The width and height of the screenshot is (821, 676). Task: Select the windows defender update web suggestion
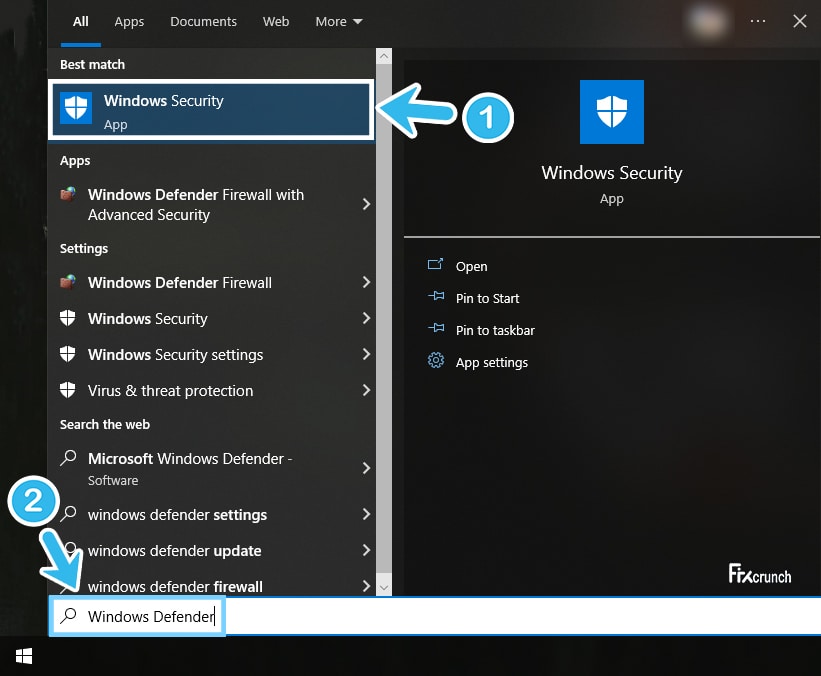click(x=211, y=551)
